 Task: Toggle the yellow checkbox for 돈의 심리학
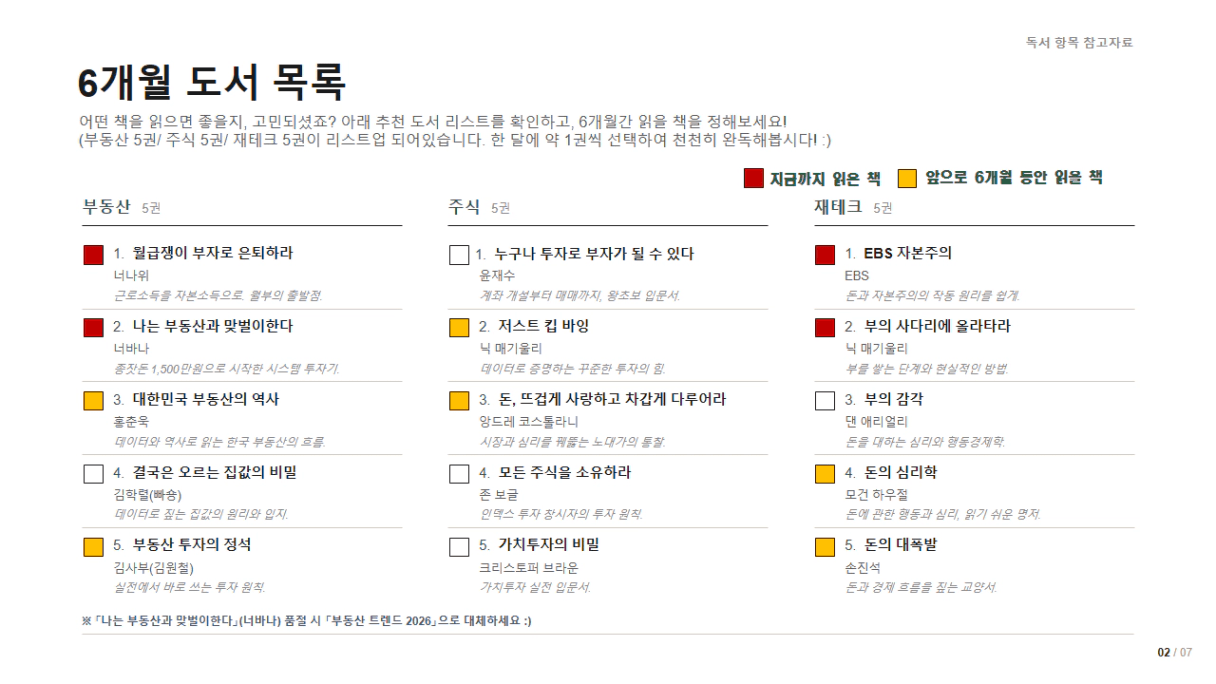pos(825,473)
